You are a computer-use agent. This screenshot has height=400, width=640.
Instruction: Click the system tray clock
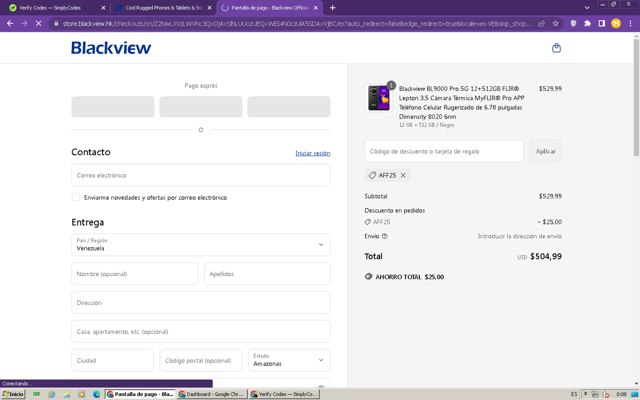click(x=621, y=394)
